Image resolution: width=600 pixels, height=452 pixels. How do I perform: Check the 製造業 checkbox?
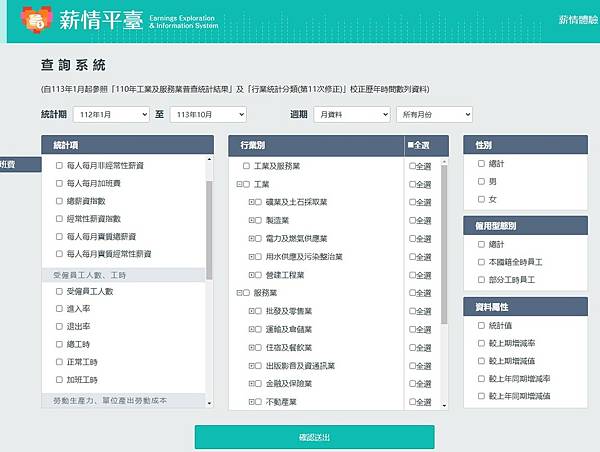[x=259, y=220]
